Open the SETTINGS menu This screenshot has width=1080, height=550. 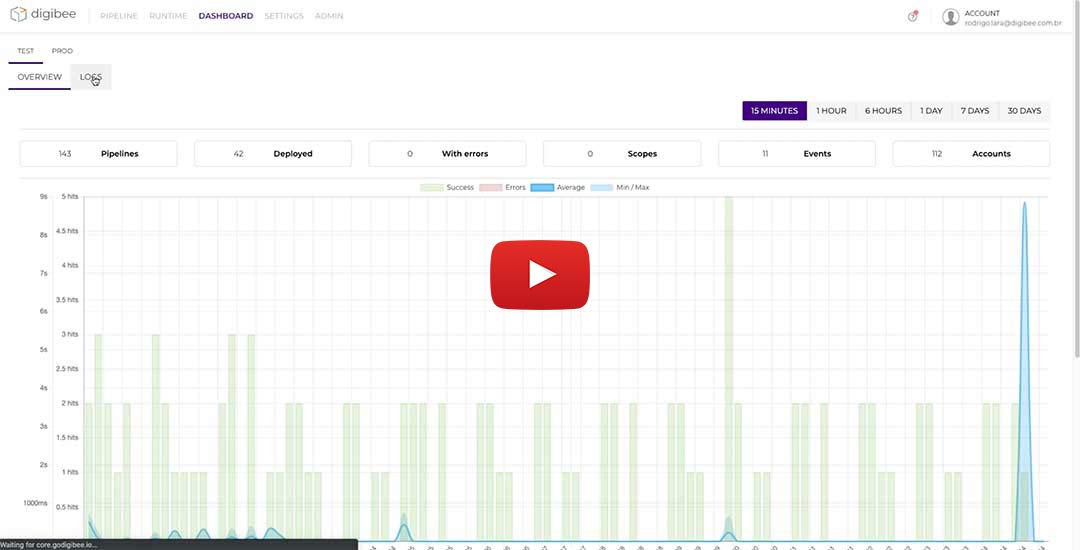pos(284,16)
